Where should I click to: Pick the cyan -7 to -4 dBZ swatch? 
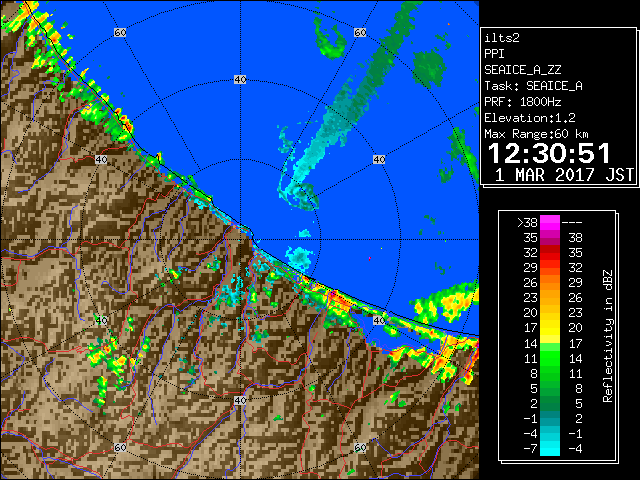coord(550,449)
